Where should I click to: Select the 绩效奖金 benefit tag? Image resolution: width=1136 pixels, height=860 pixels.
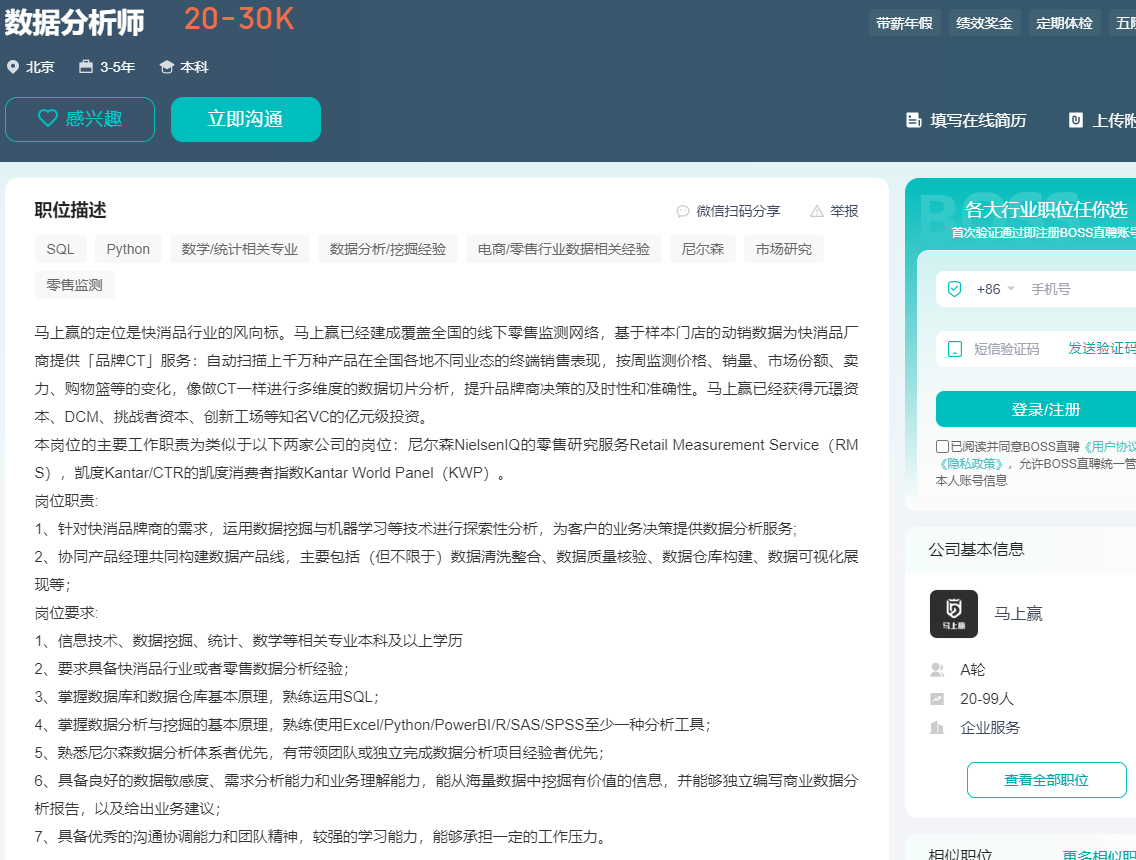pos(984,23)
